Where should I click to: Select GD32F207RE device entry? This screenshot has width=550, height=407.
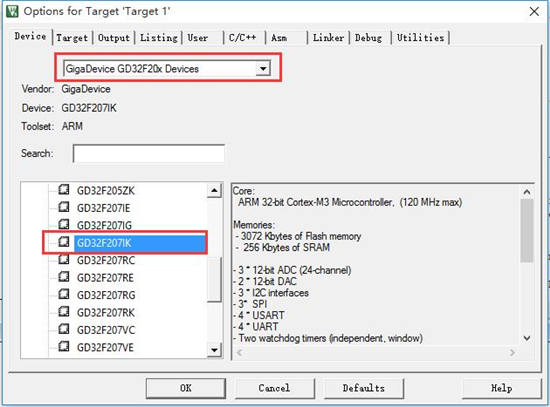coord(105,278)
